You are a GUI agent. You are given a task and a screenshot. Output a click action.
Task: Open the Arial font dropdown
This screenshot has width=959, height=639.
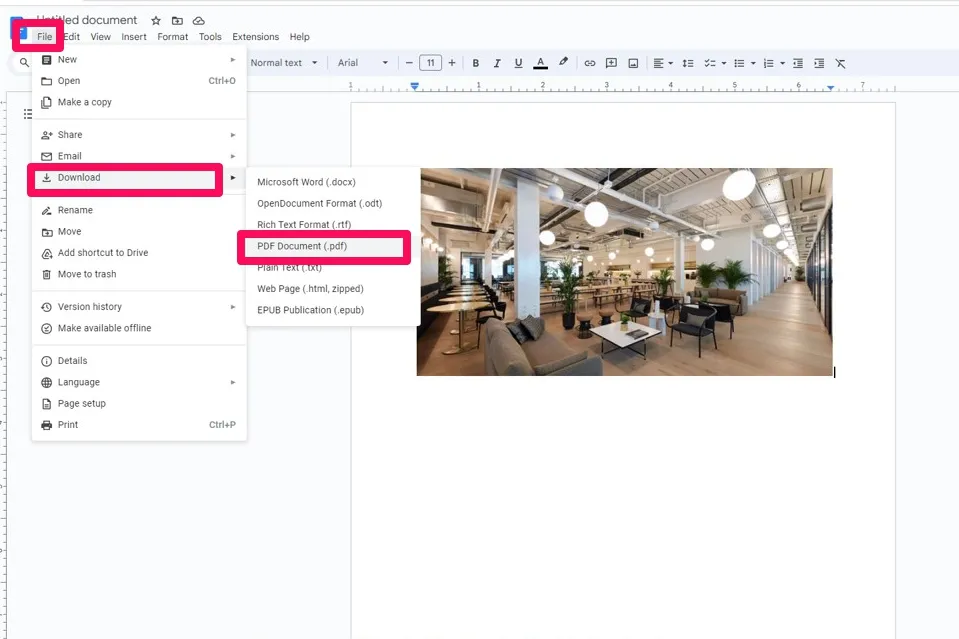coord(362,62)
